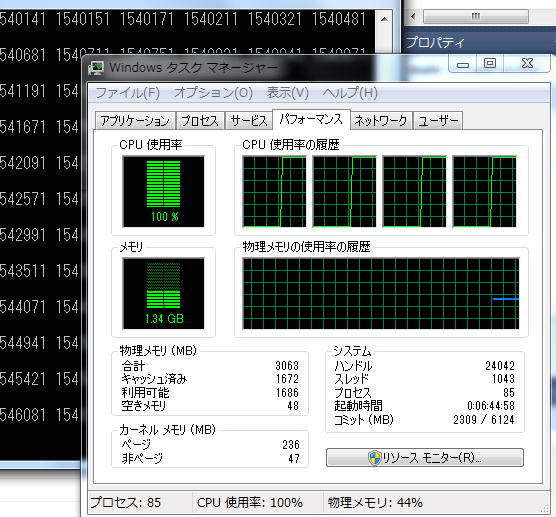Close the Task Manager window
This screenshot has height=517, width=556.
click(527, 63)
